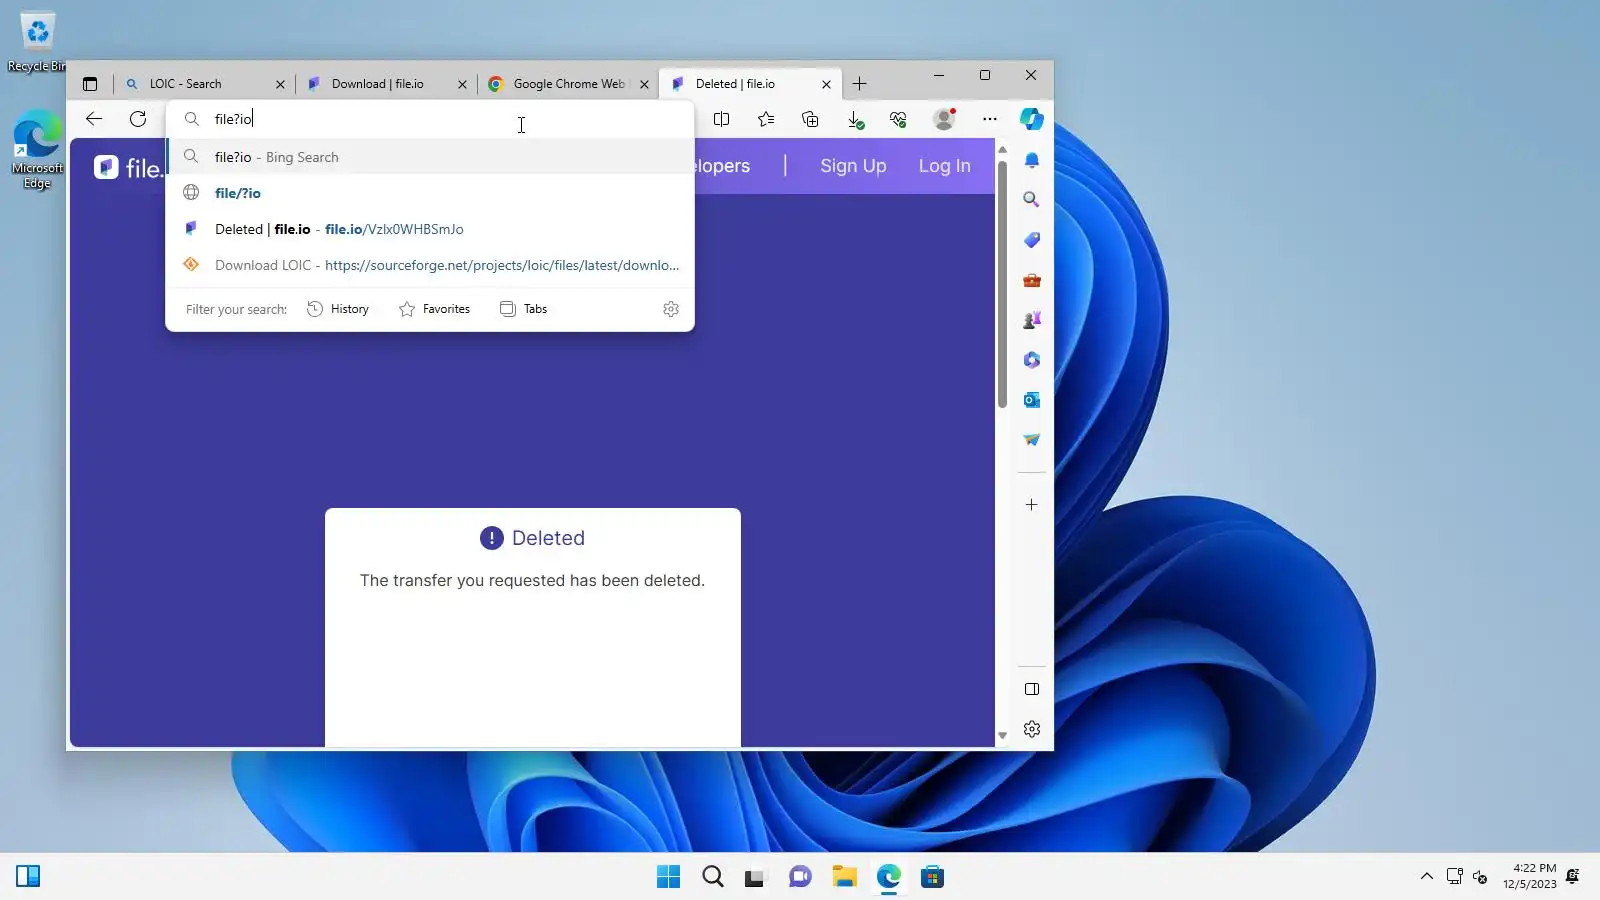Toggle sidebar visibility icon
Screen dimensions: 1600x900
[1032, 689]
